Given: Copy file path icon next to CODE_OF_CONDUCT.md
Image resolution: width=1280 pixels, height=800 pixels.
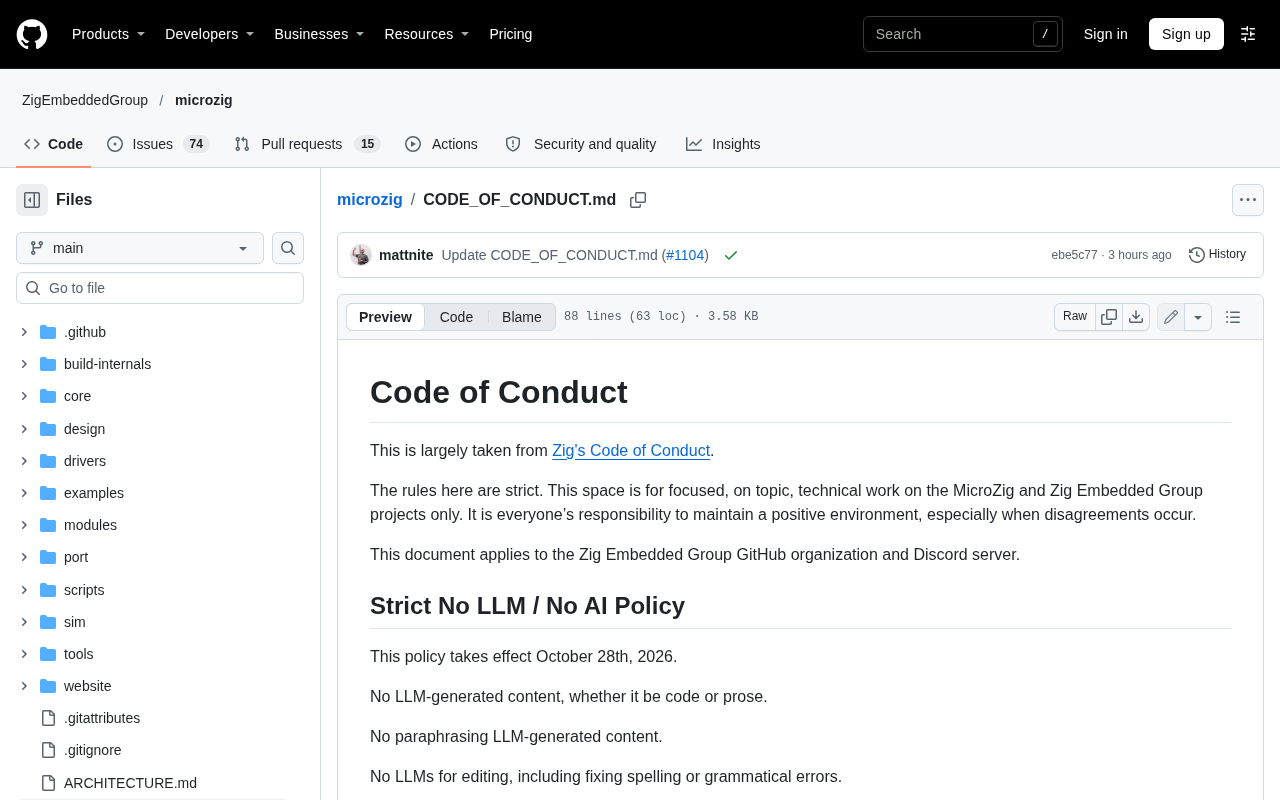Looking at the screenshot, I should tap(638, 200).
